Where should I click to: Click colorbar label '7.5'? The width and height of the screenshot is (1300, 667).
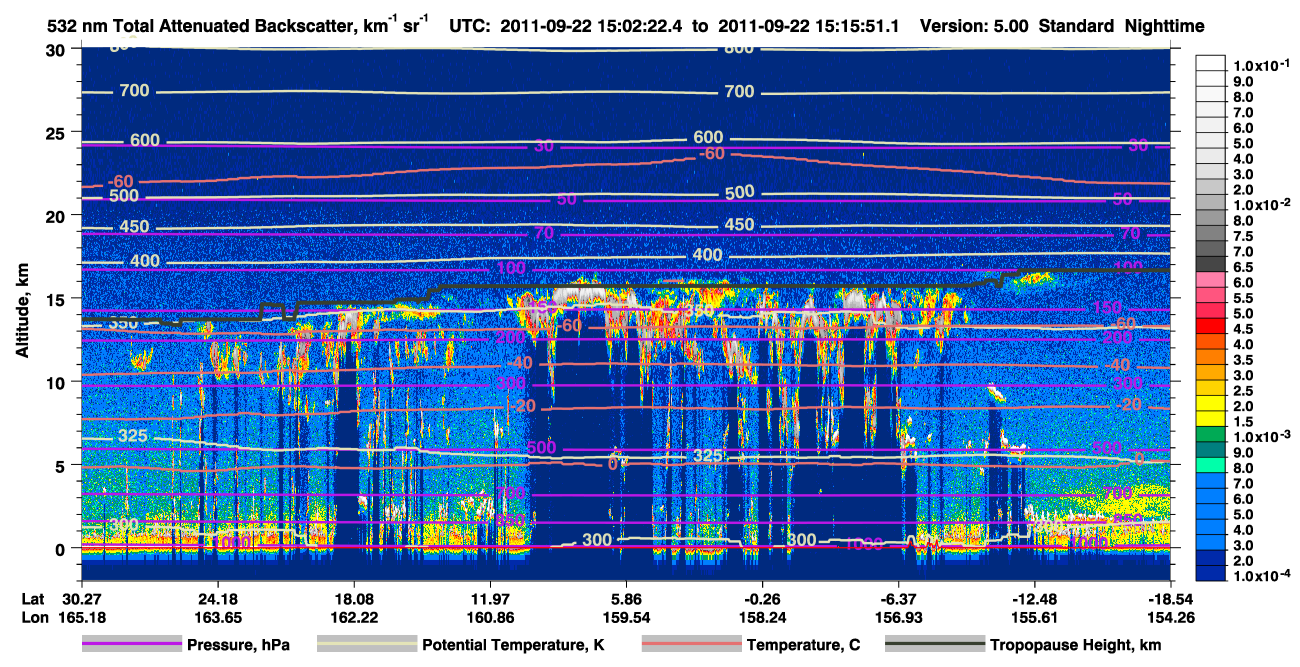point(1242,236)
